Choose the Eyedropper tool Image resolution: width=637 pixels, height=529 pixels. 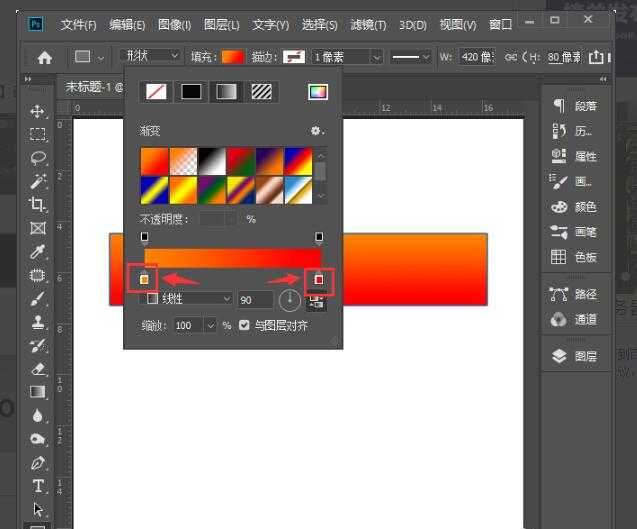tap(38, 251)
